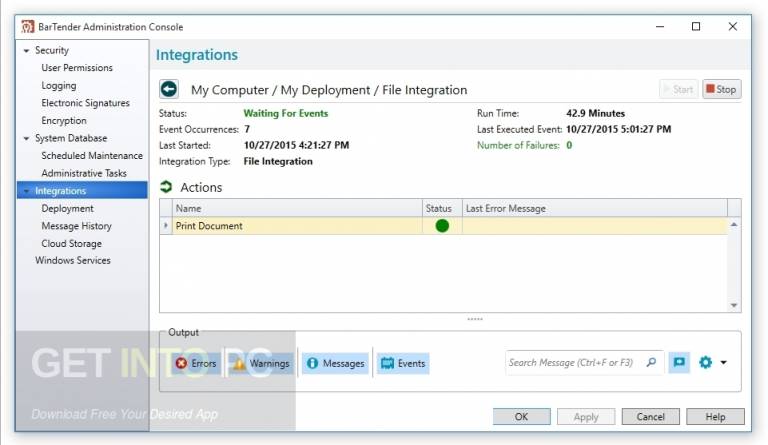Toggle the Messages filter

pyautogui.click(x=336, y=363)
